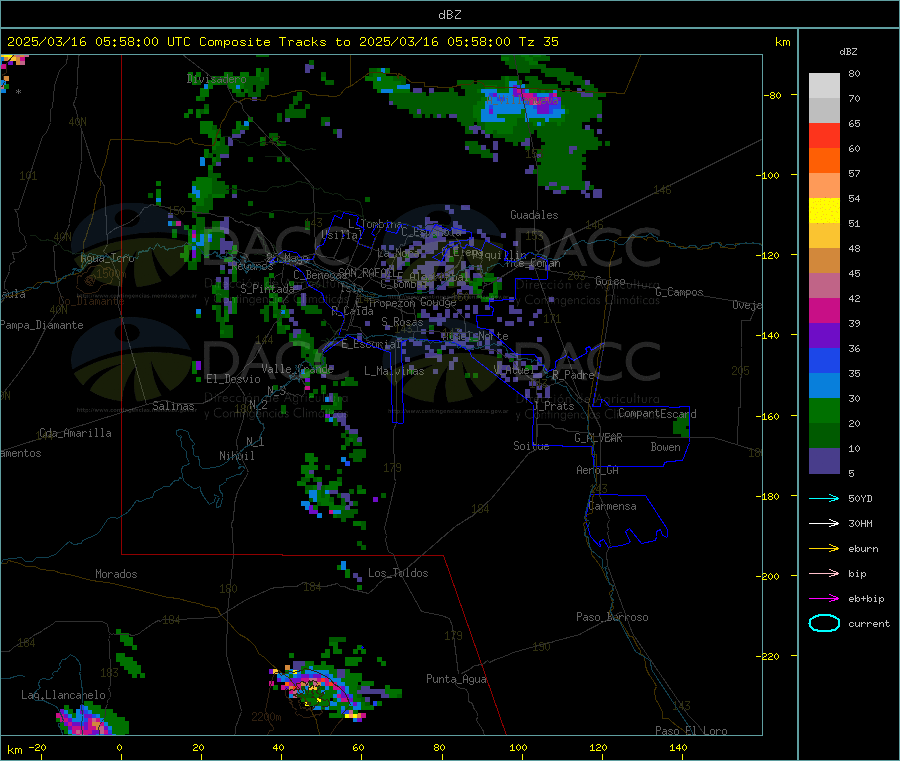Click the 'G_ALVEAR' map label

click(x=598, y=438)
